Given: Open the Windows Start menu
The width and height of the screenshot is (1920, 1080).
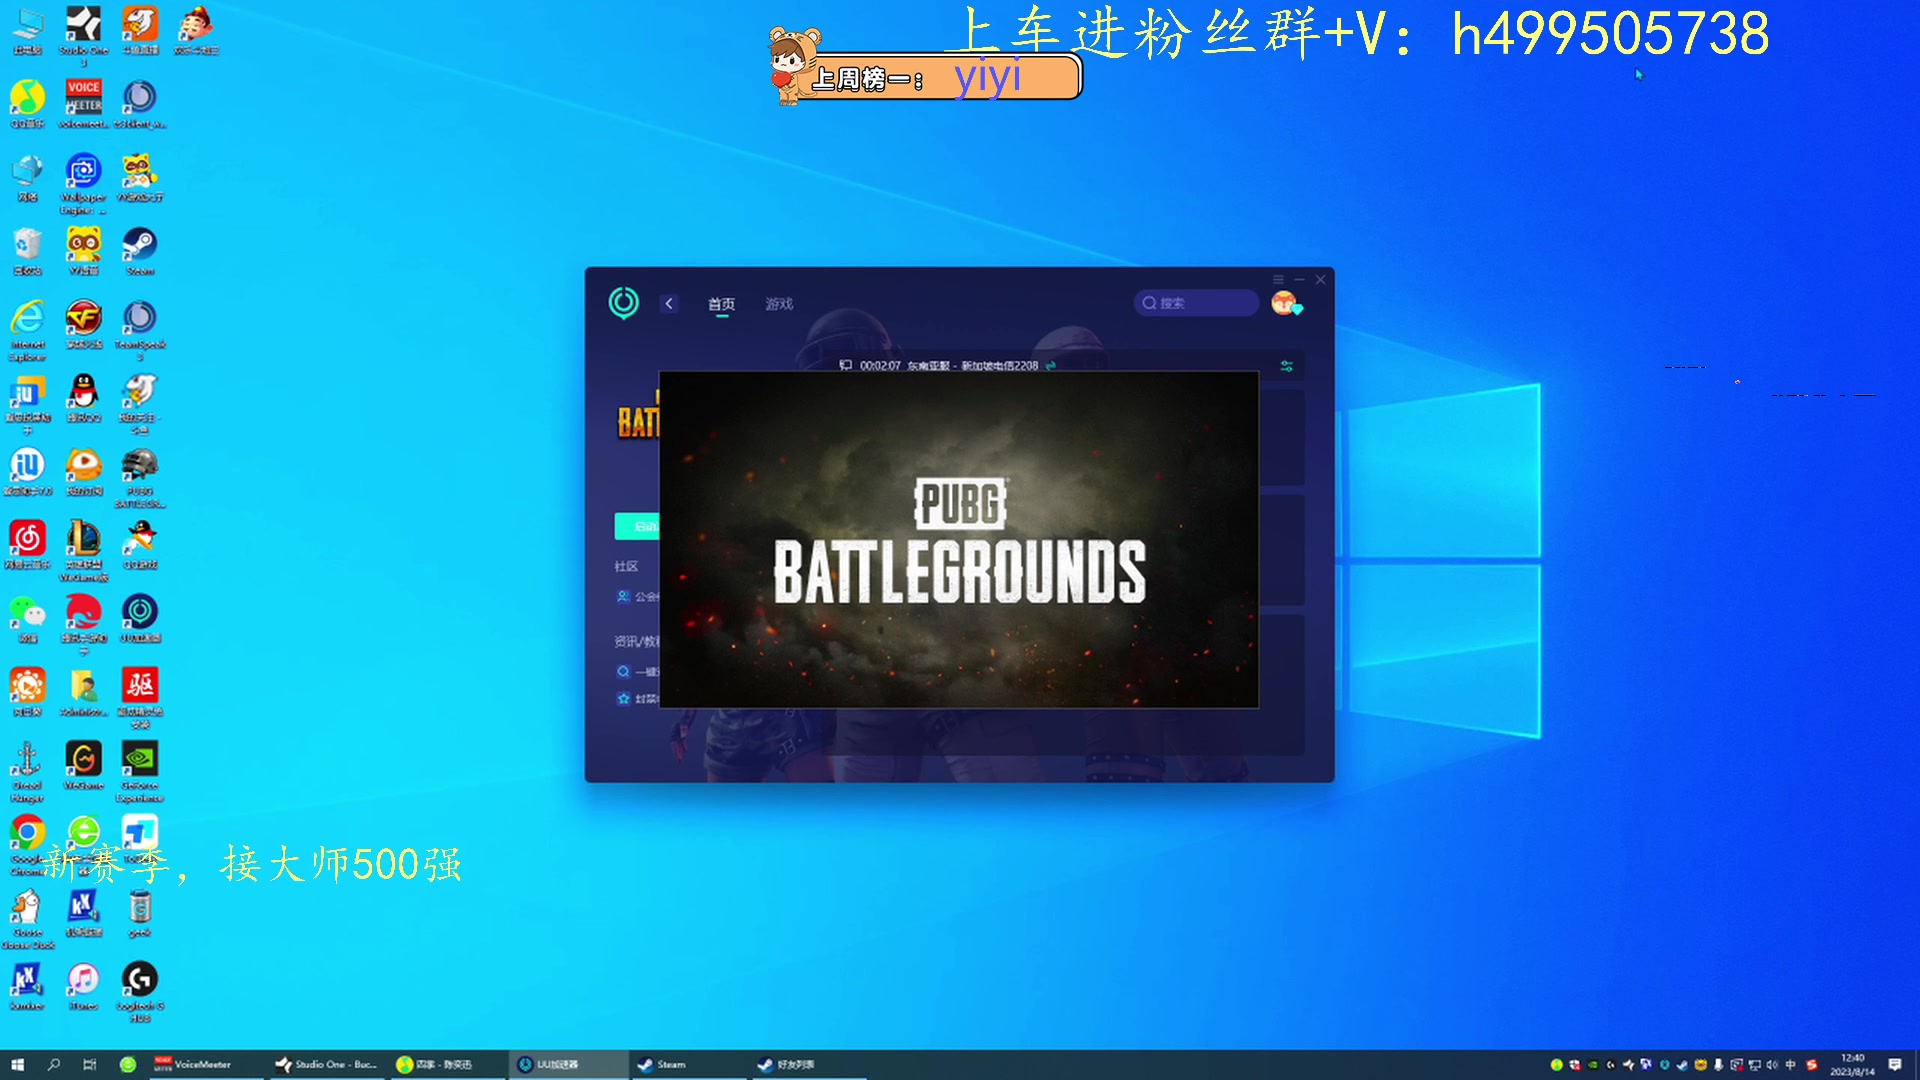Looking at the screenshot, I should coord(17,1065).
